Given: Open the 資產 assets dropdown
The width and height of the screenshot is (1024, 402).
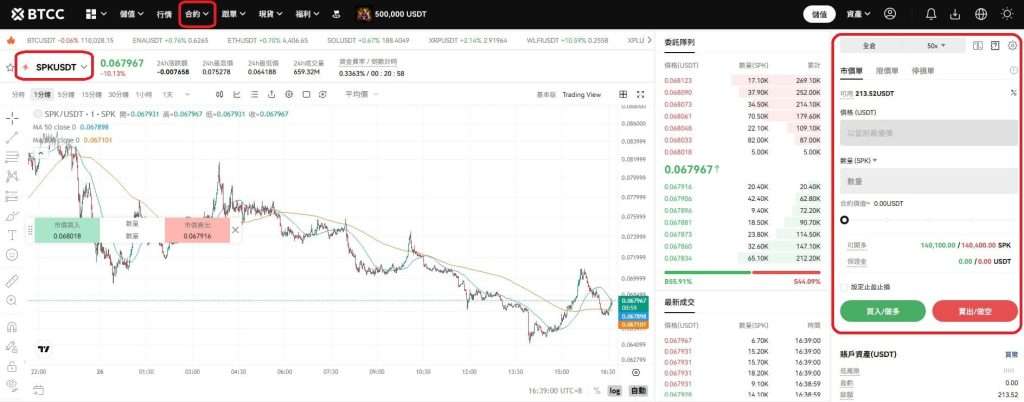Looking at the screenshot, I should (858, 14).
